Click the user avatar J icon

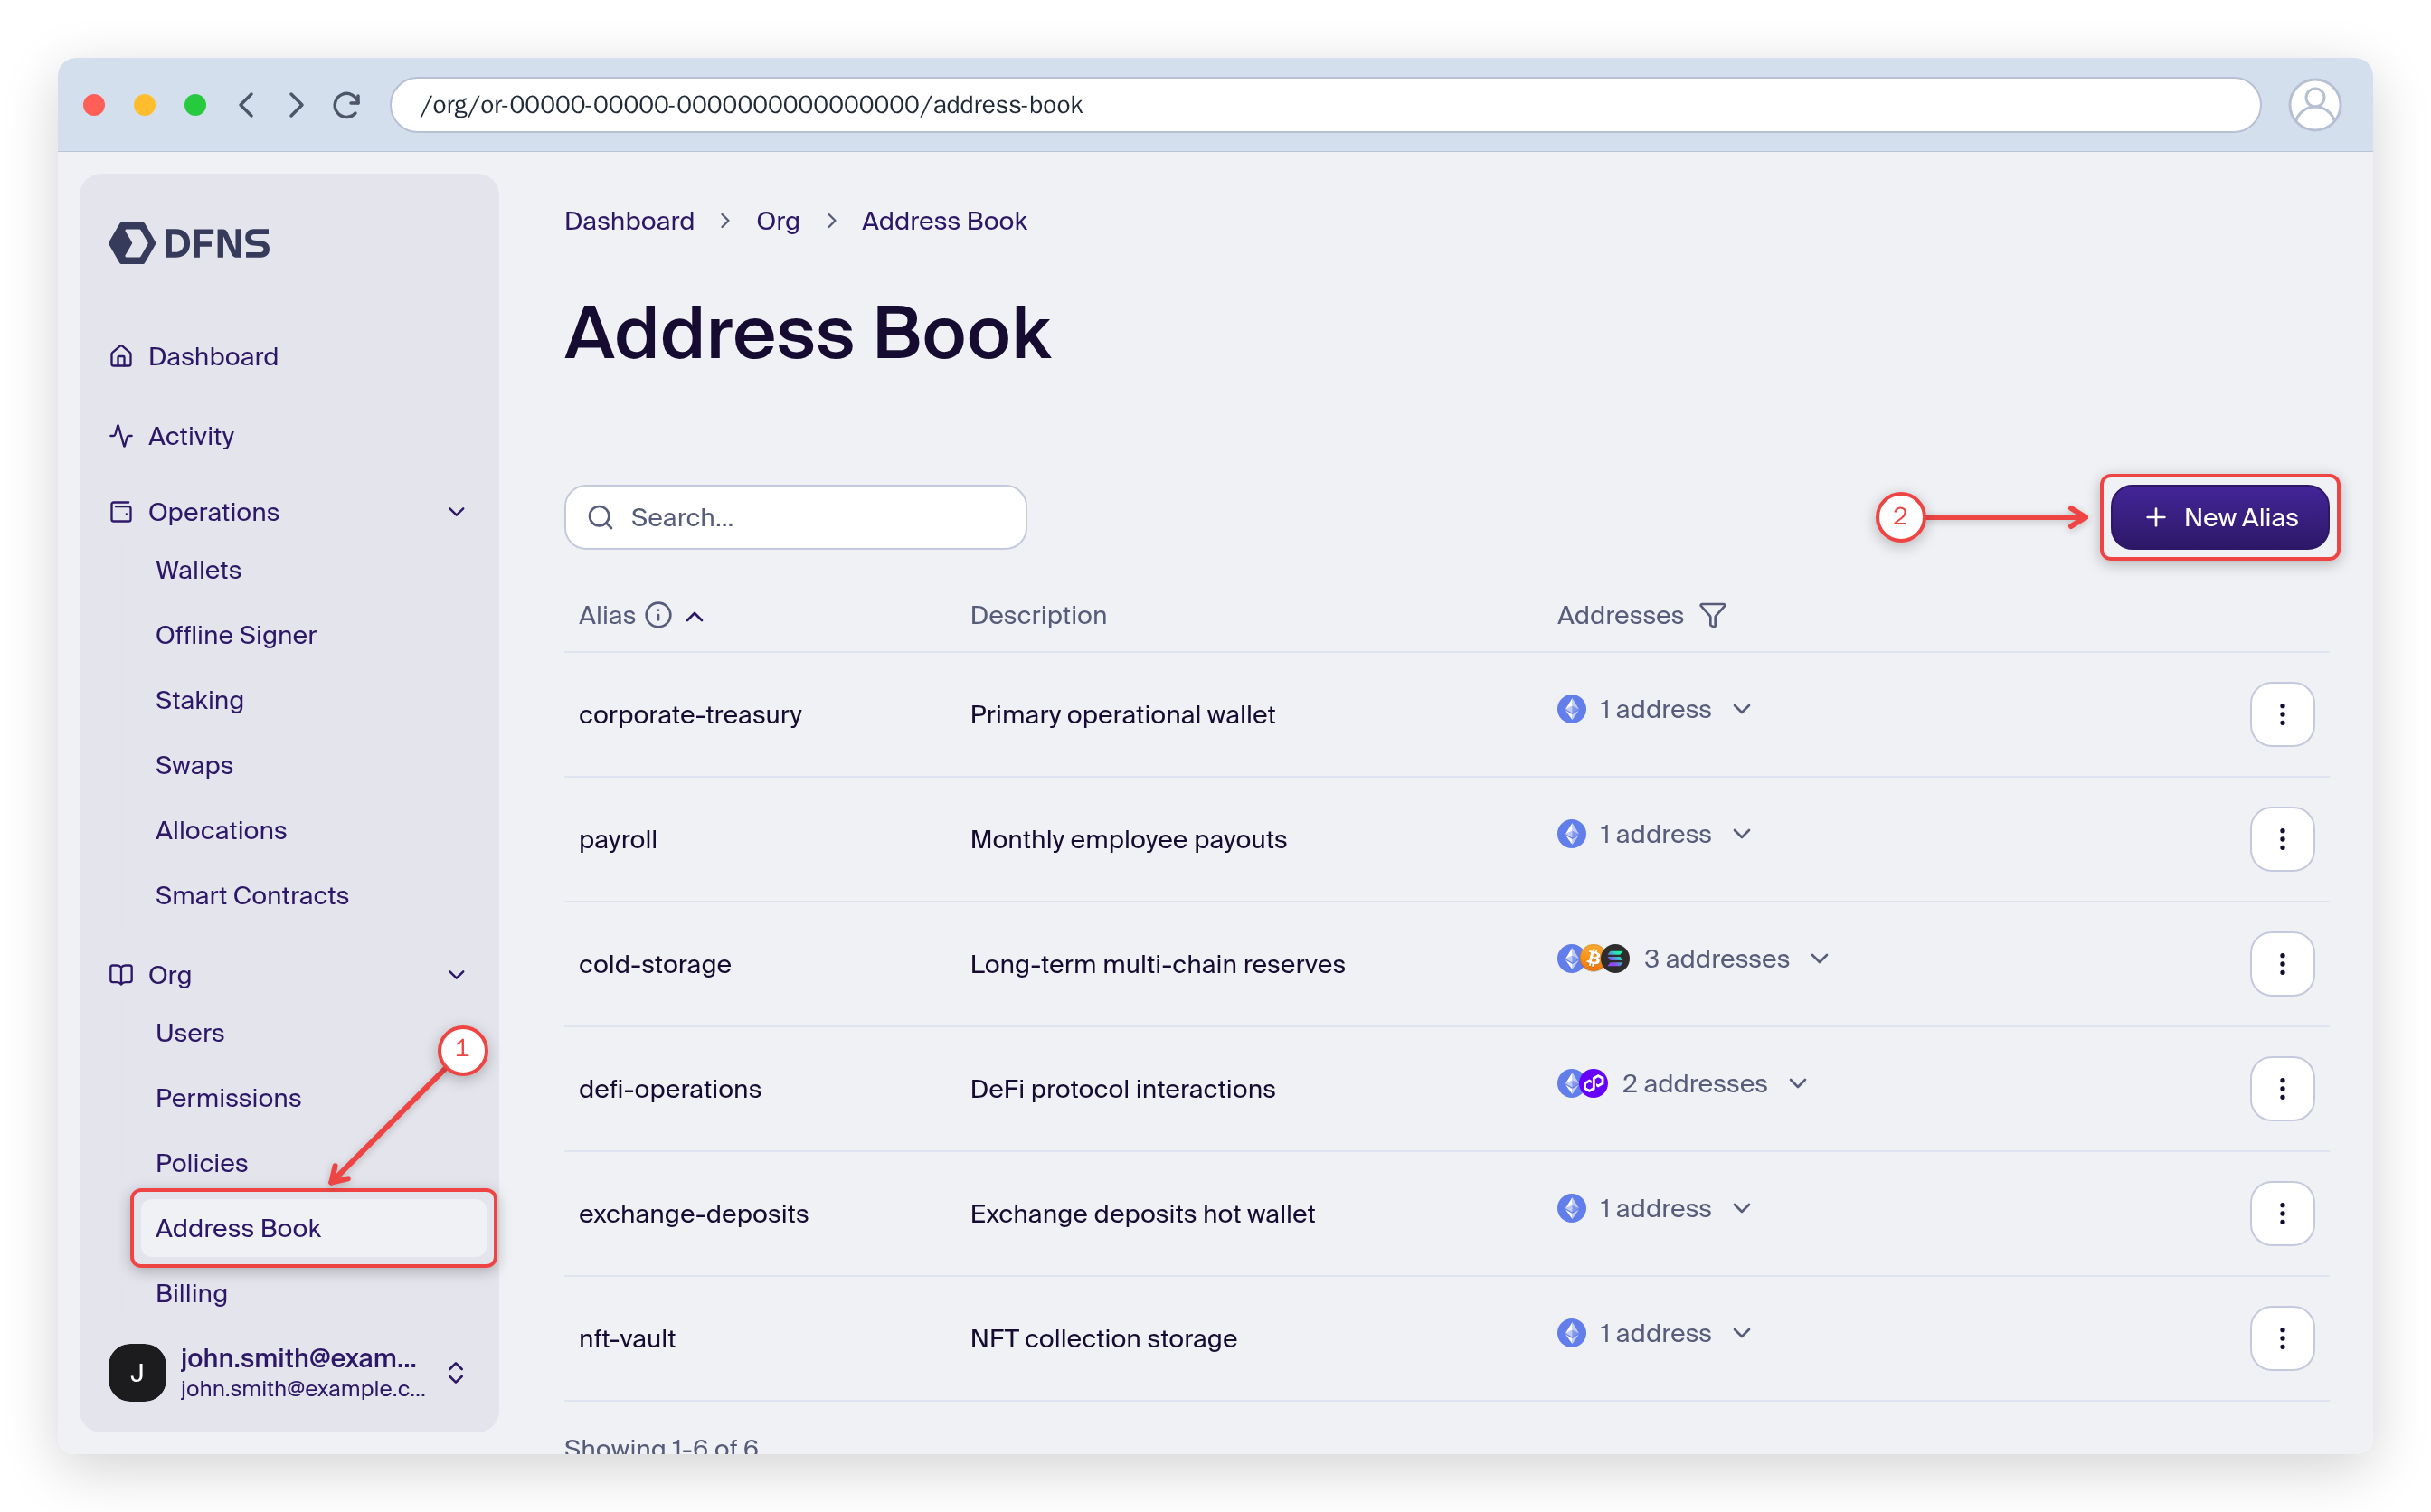pyautogui.click(x=137, y=1373)
